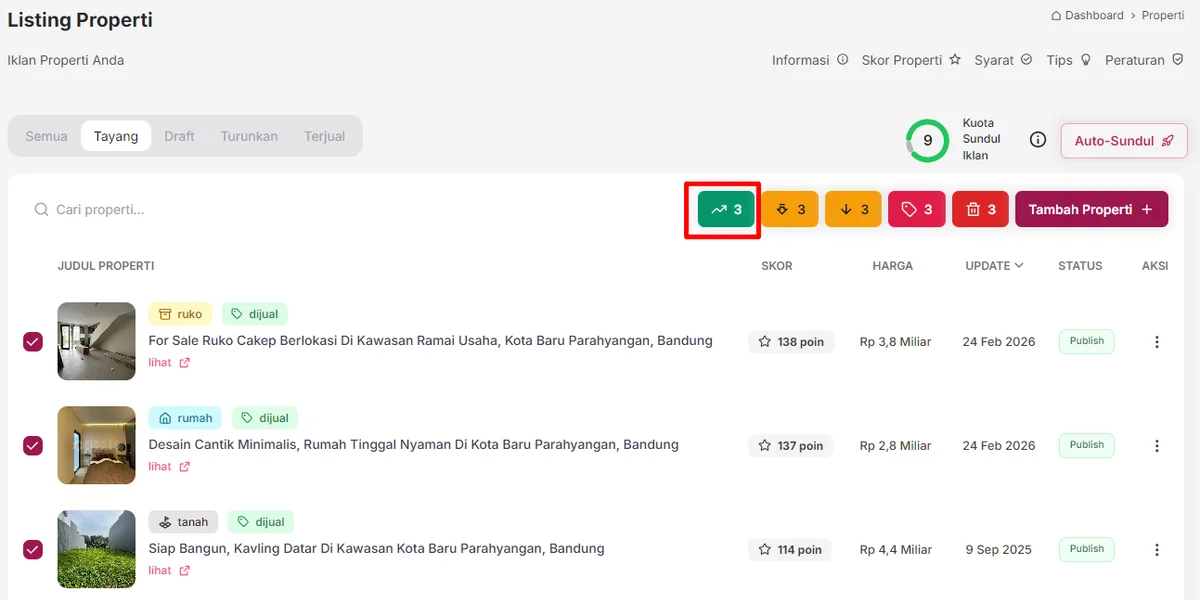Click the Kuota Sundul progress ring showing 9
The width and height of the screenshot is (1200, 600).
(927, 141)
